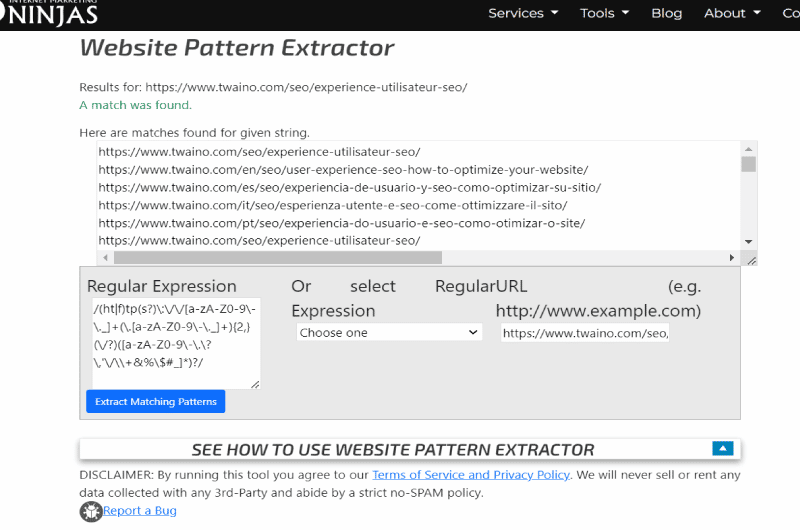This screenshot has width=800, height=530.
Task: Open the Services menu
Action: point(523,13)
